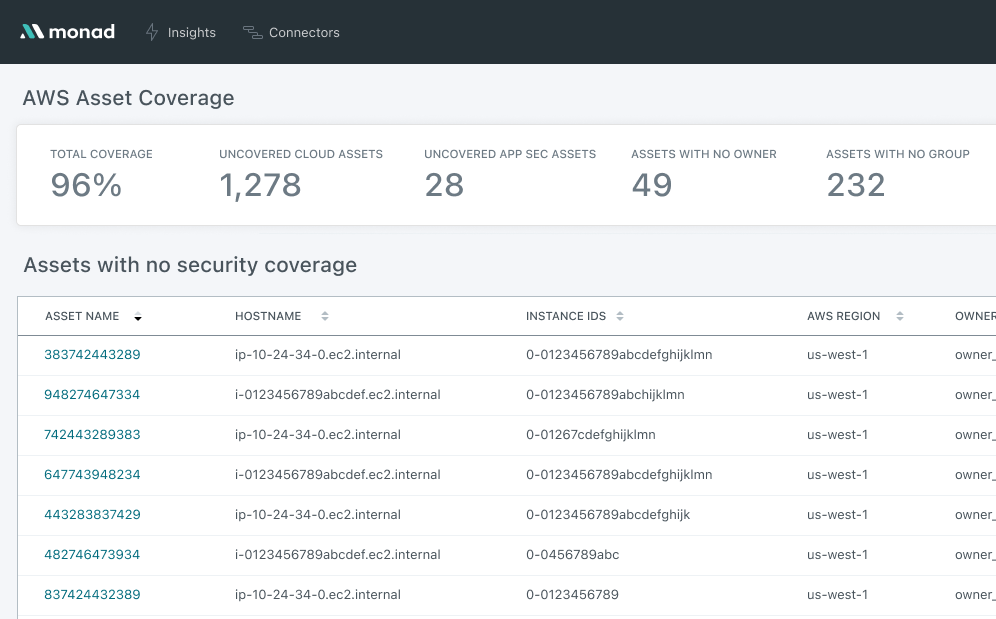This screenshot has height=619, width=996.
Task: Click sort arrows beside AWS Region
Action: (900, 316)
